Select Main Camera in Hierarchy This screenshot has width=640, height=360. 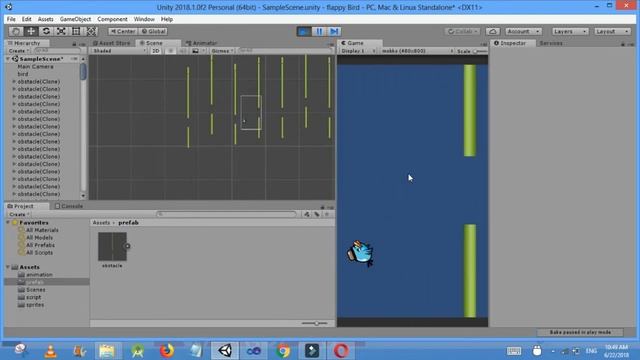[36, 67]
